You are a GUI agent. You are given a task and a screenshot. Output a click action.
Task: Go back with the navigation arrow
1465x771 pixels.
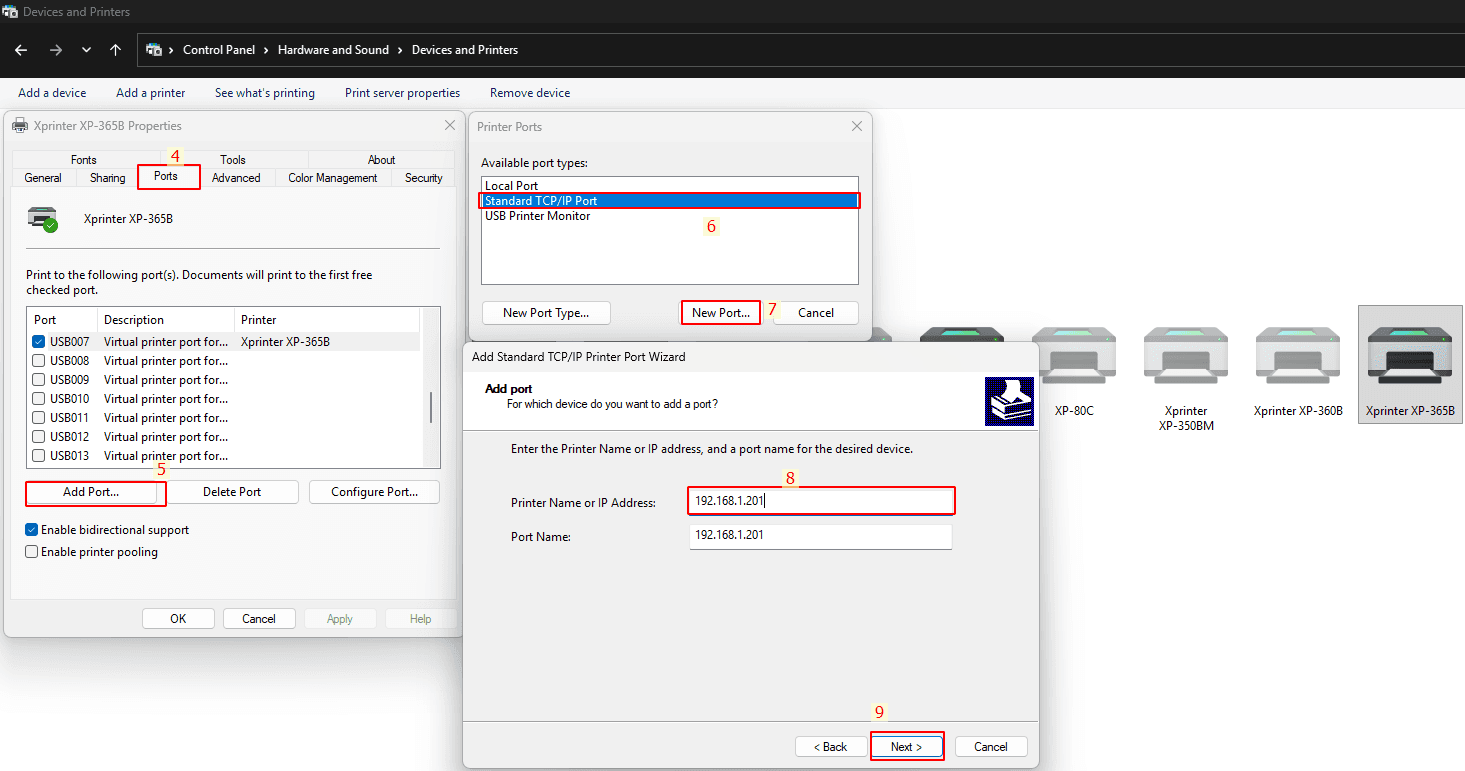click(x=21, y=50)
